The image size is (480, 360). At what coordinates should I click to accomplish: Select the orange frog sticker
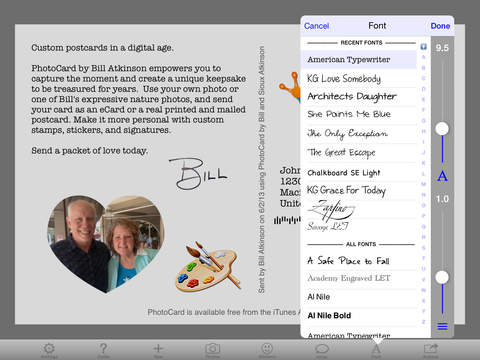pos(290,88)
